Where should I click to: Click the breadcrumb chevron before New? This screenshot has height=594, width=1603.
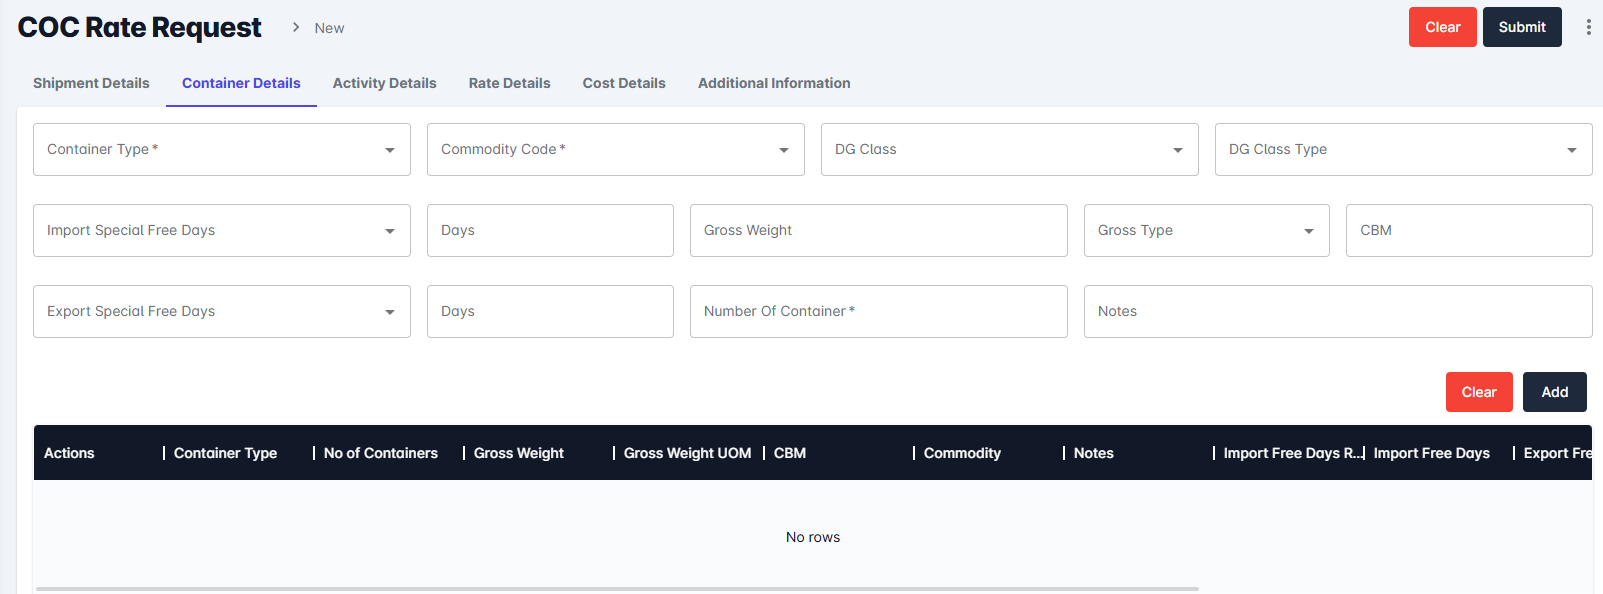click(x=296, y=27)
